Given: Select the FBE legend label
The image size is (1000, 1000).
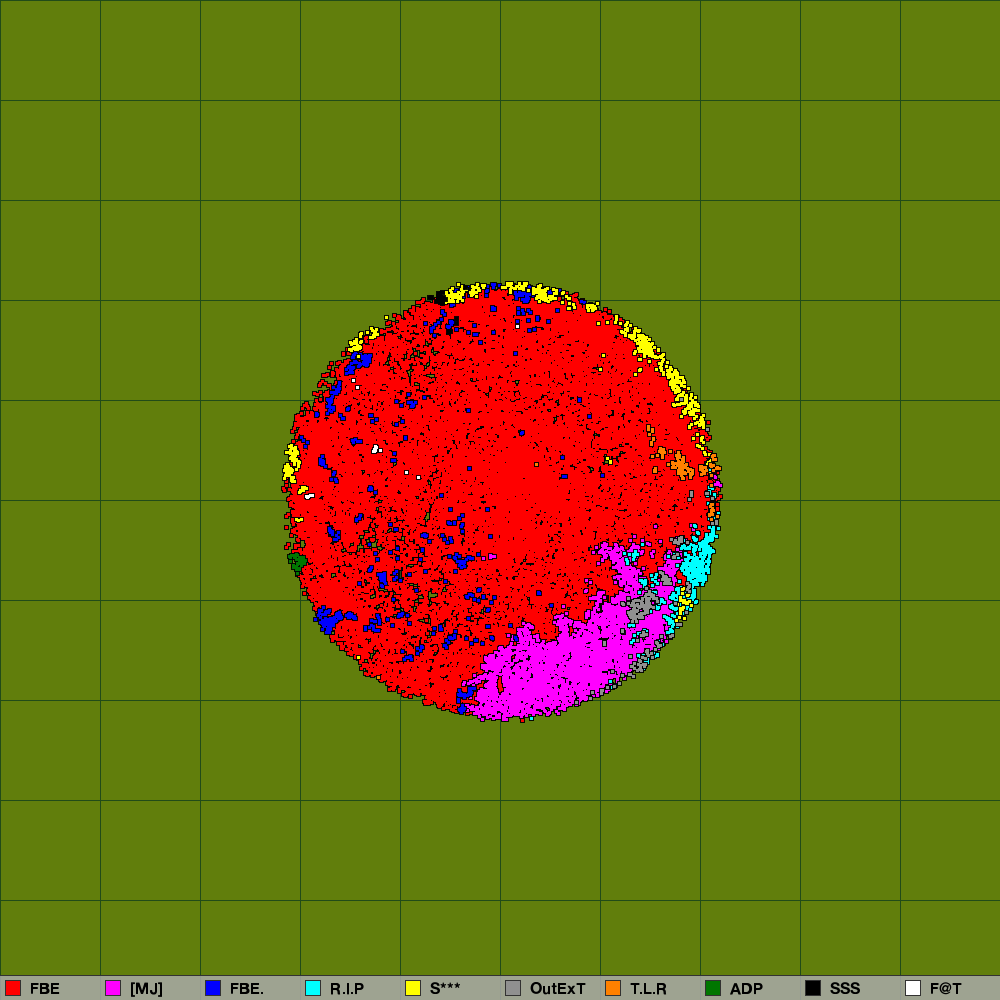Looking at the screenshot, I should point(45,989).
